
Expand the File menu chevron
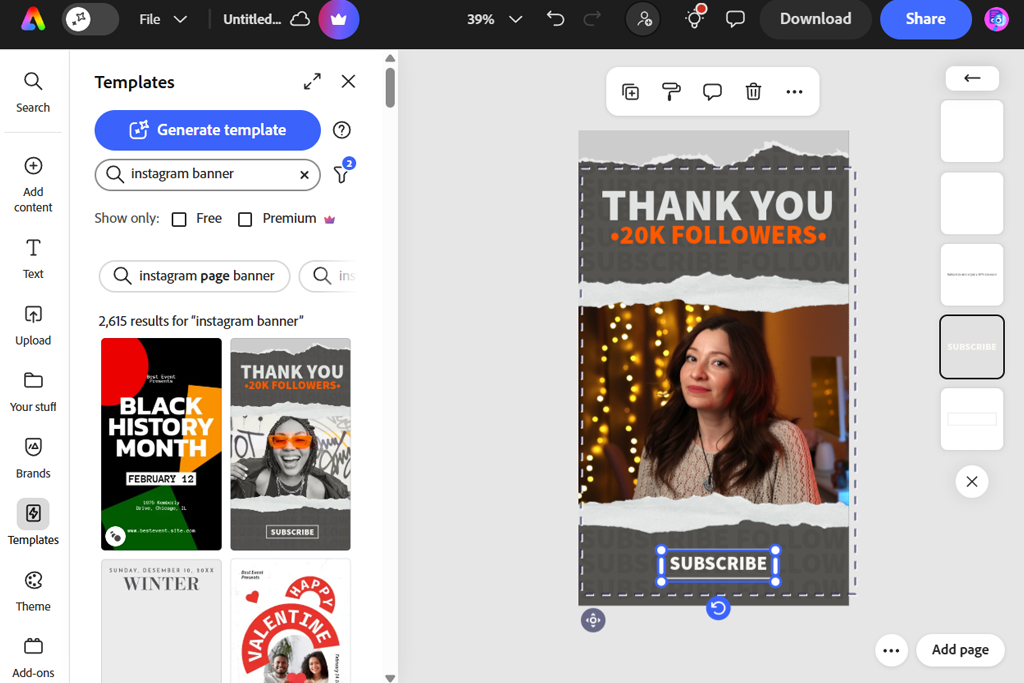pos(180,20)
